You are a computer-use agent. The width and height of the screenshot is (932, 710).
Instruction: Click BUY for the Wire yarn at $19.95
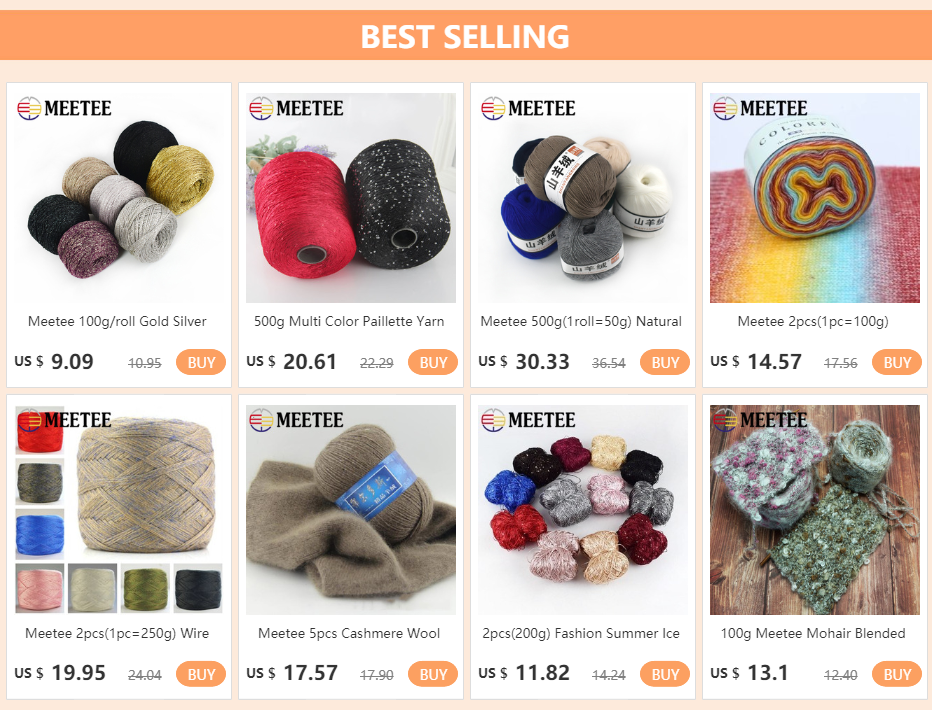tap(201, 674)
